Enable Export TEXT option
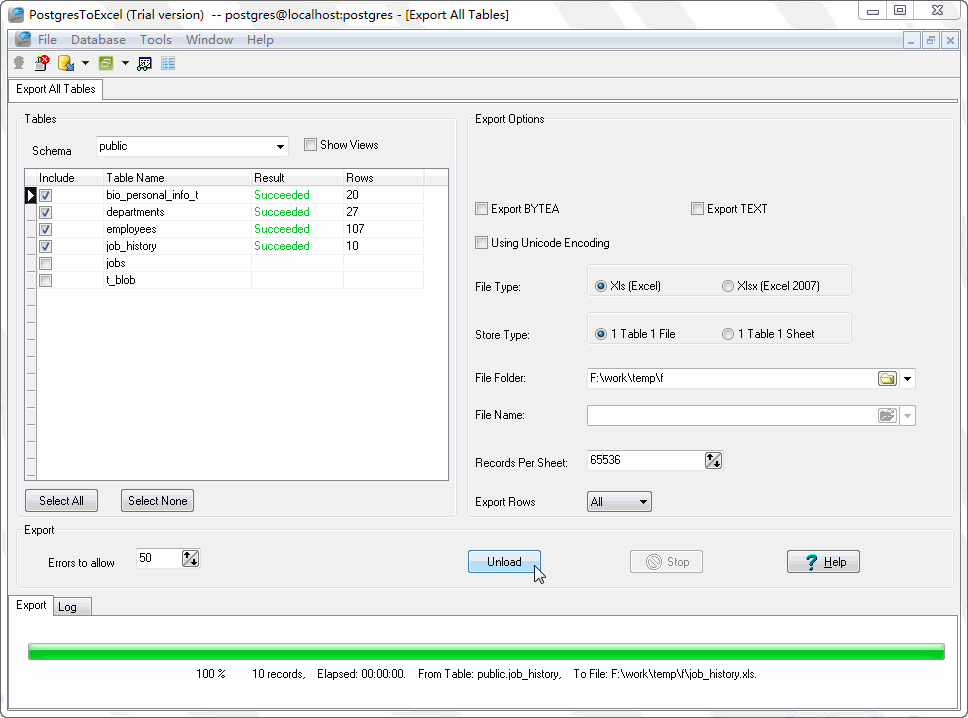The width and height of the screenshot is (968, 718). pyautogui.click(x=698, y=209)
